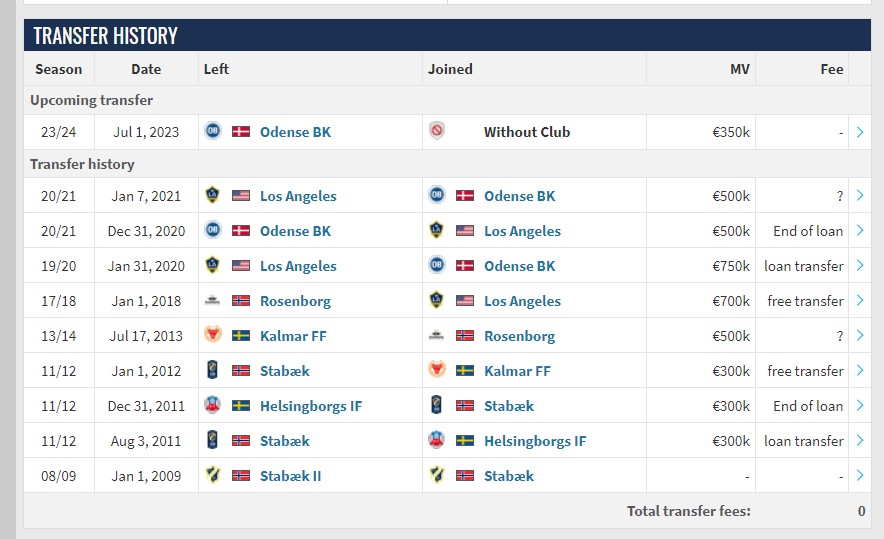Click Denmark flag next to Odense BK, Dec 31, 2020

coord(241,231)
